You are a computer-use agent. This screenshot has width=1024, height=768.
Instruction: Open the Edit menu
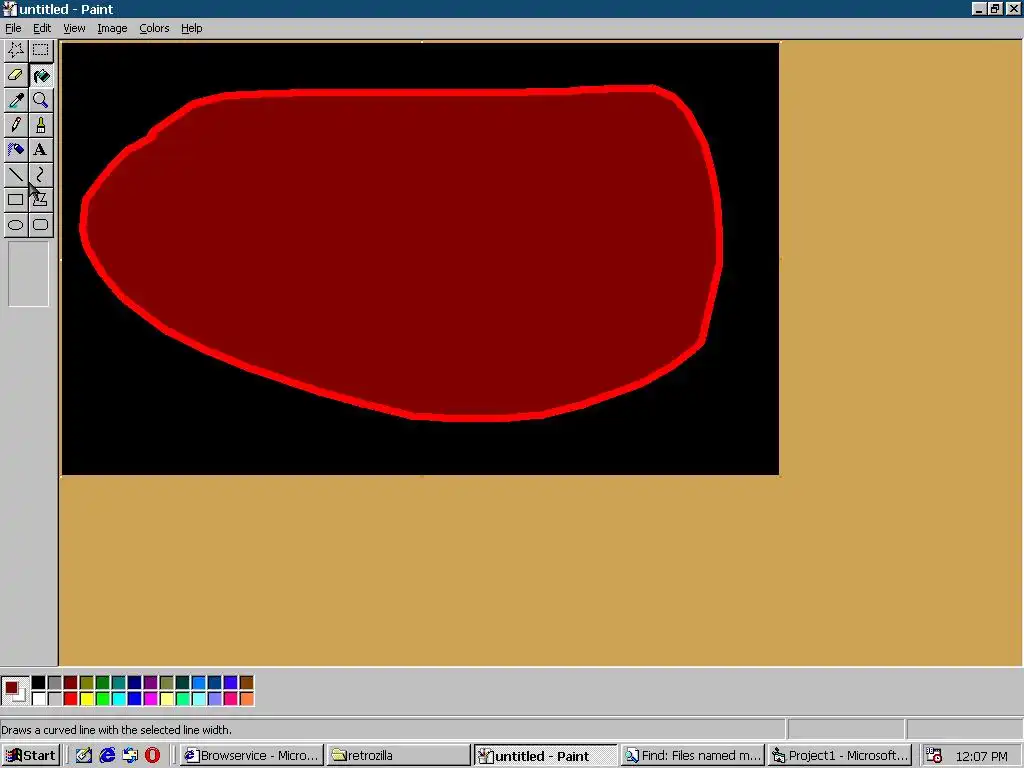point(42,28)
